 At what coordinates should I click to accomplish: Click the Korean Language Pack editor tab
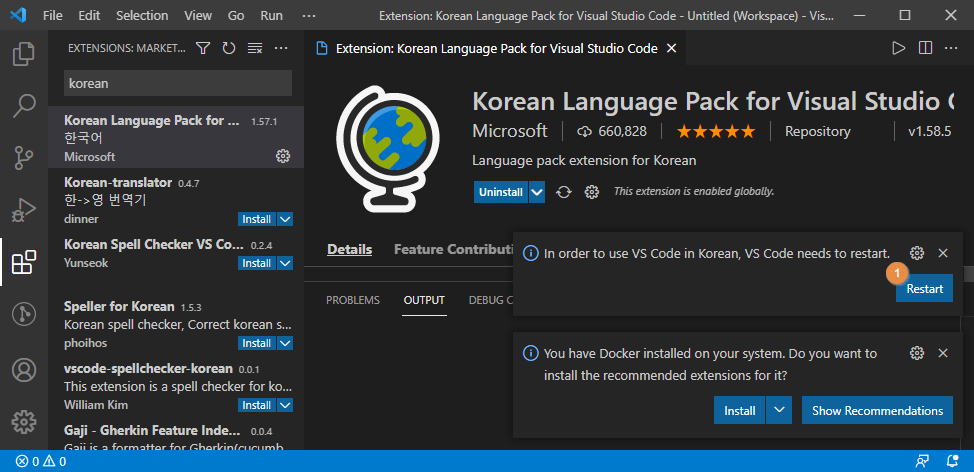coord(496,48)
